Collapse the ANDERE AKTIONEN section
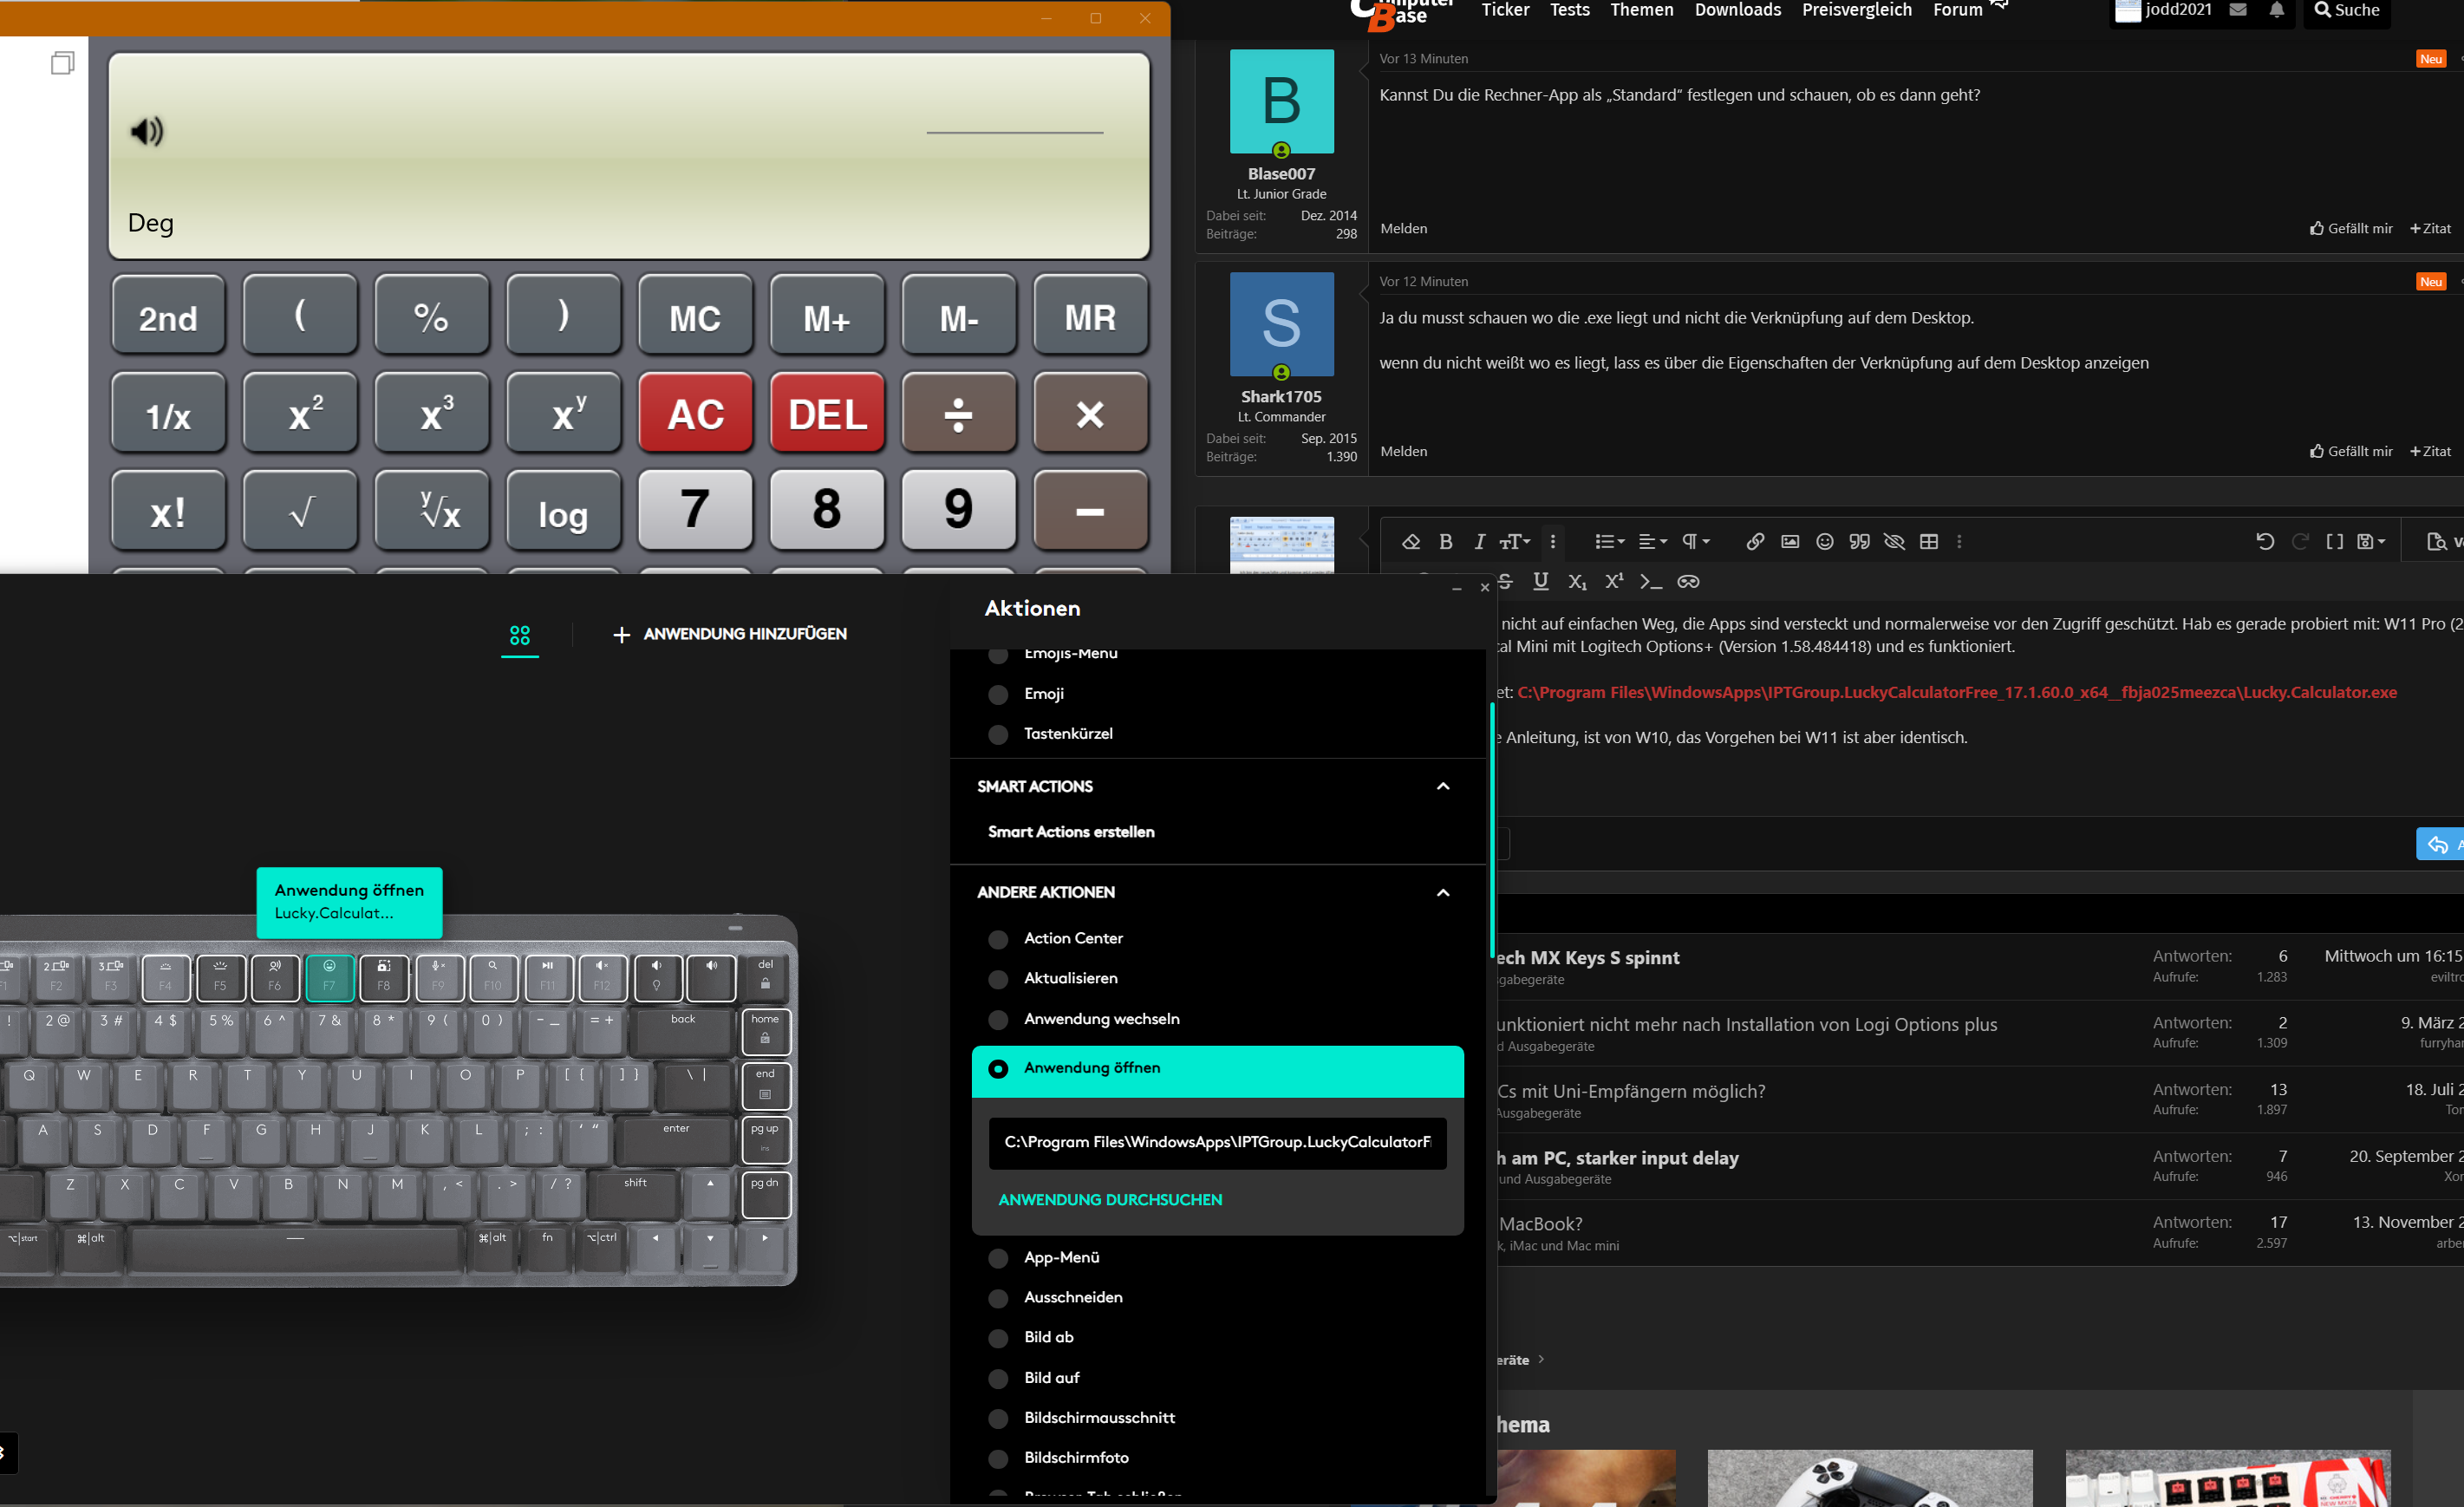Viewport: 2464px width, 1507px height. point(1443,892)
